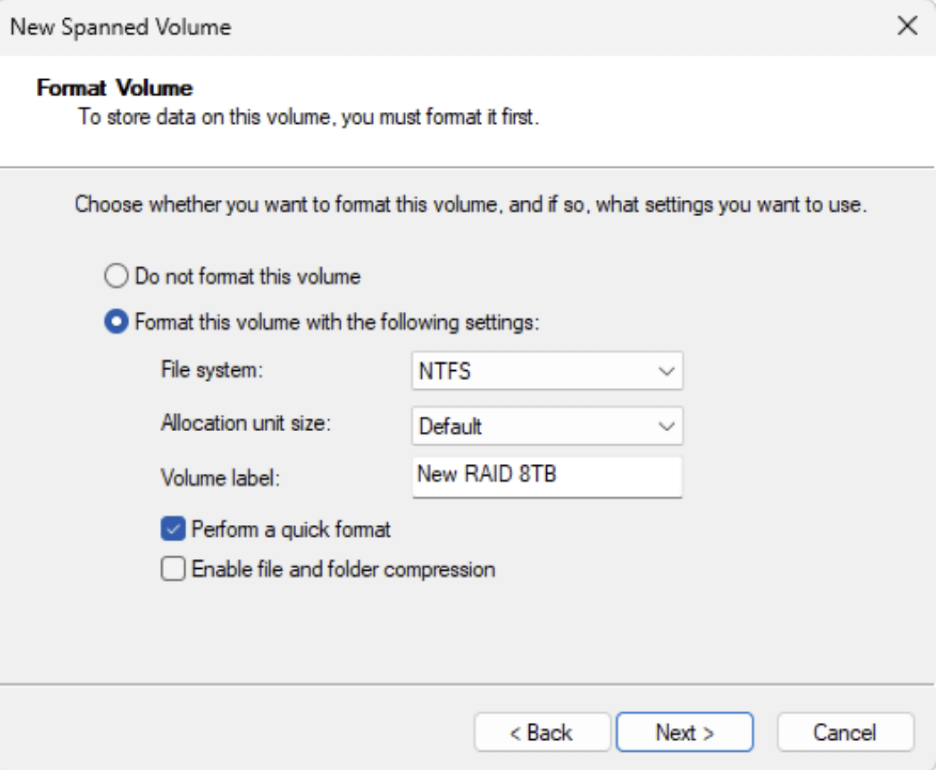Image resolution: width=936 pixels, height=770 pixels.
Task: Click the chevron arrow on File system combo
Action: point(666,372)
